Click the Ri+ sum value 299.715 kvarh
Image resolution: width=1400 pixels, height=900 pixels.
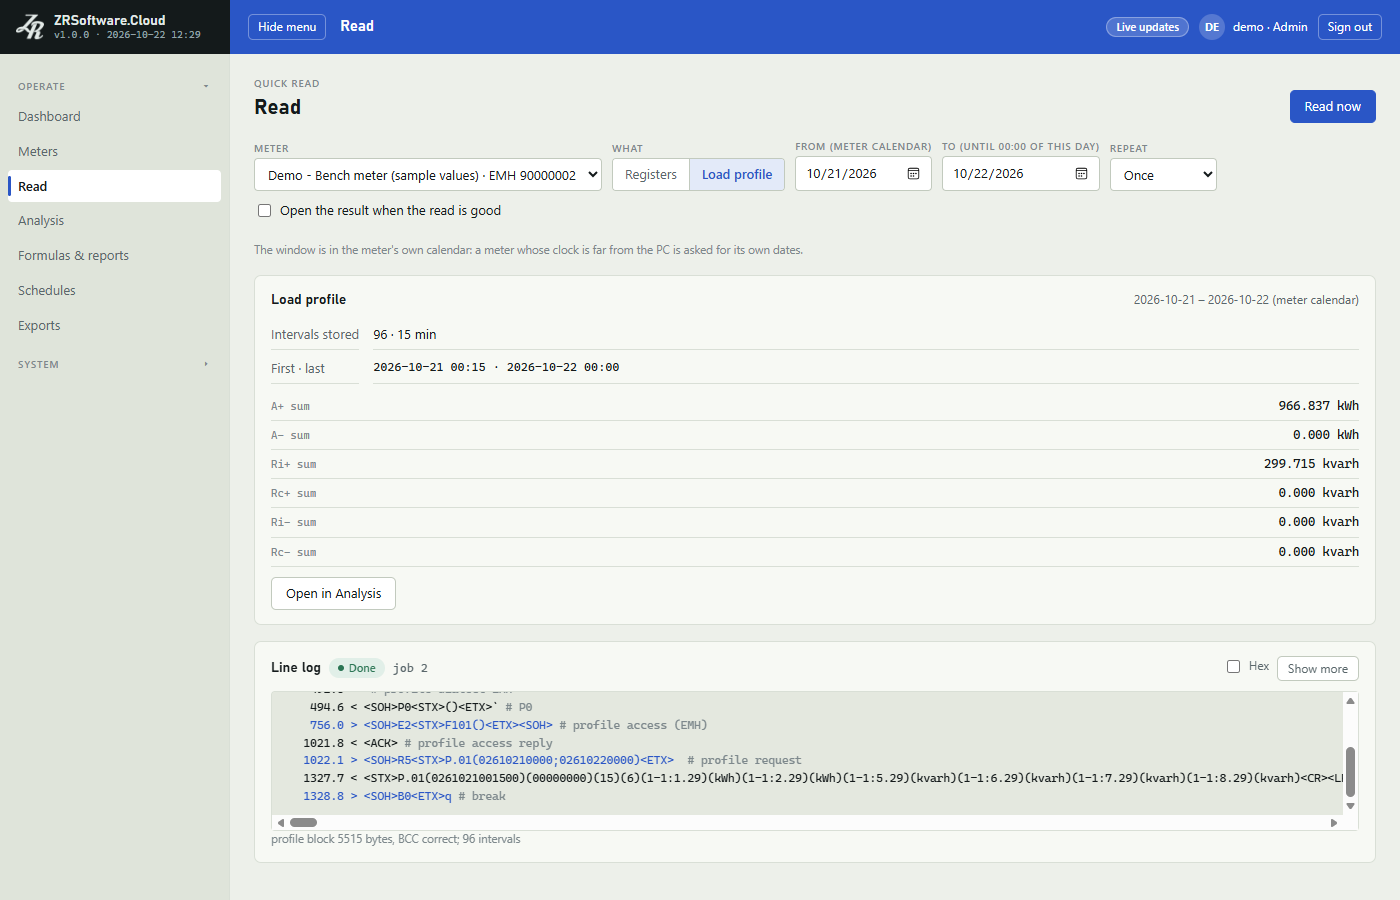tap(1311, 464)
